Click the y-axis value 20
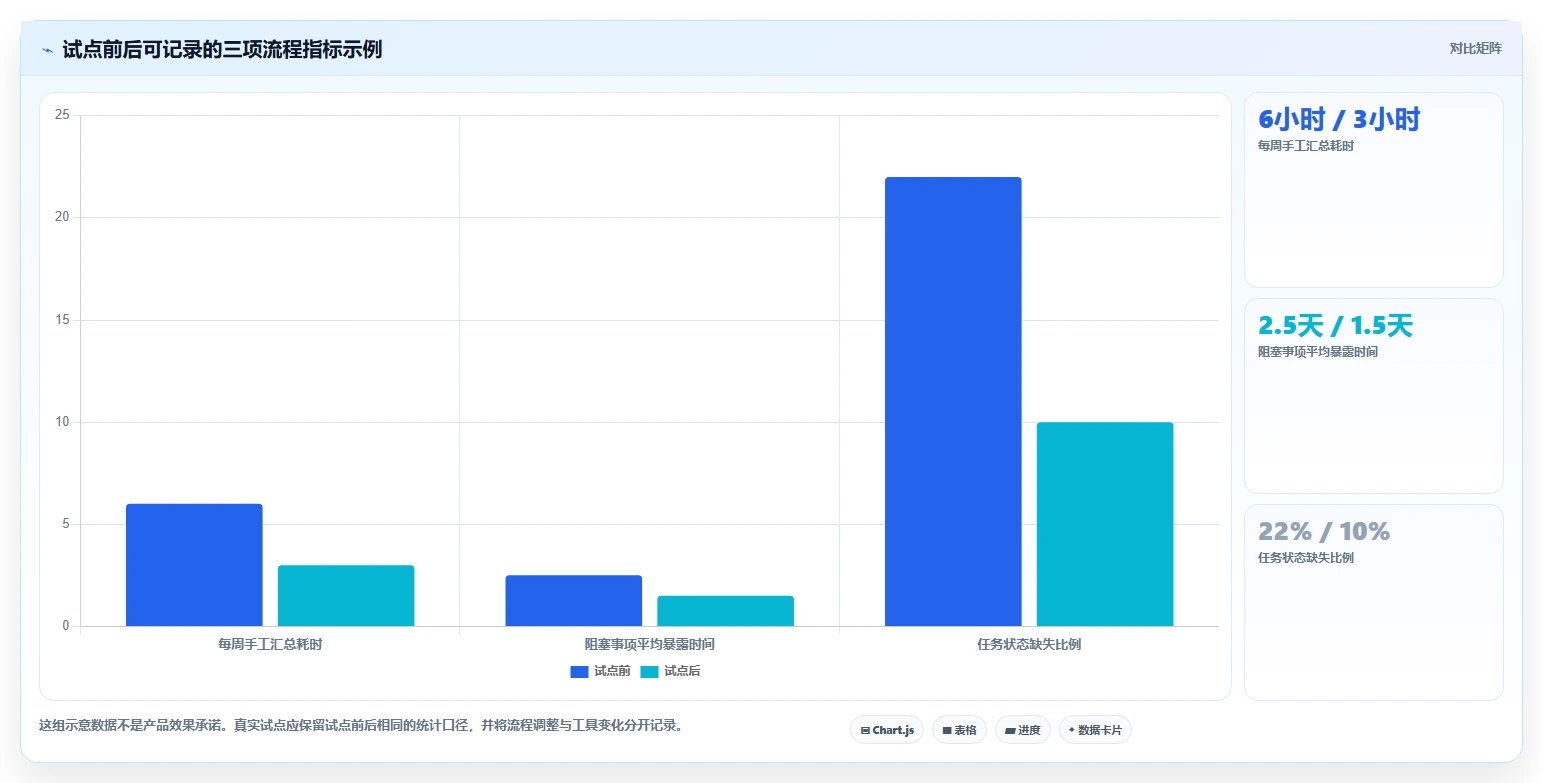The image size is (1543, 783). click(62, 217)
